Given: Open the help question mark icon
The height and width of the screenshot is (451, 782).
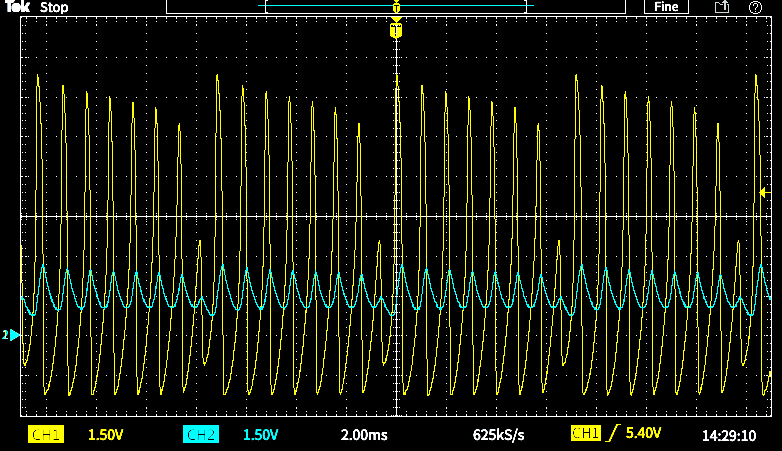Looking at the screenshot, I should pyautogui.click(x=755, y=7).
